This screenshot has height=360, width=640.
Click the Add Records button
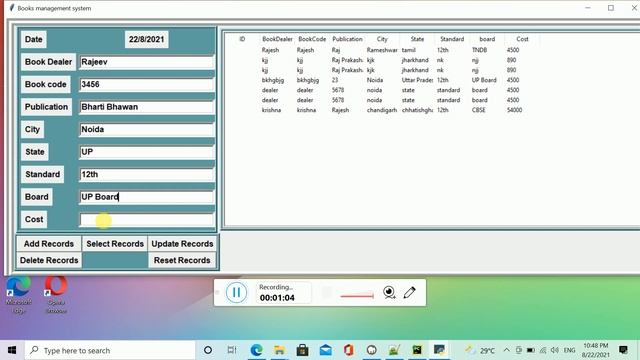(x=49, y=244)
